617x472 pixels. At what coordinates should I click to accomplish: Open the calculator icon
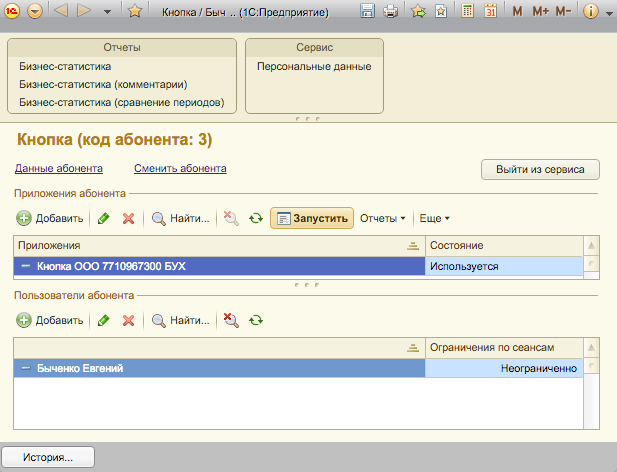tap(467, 11)
